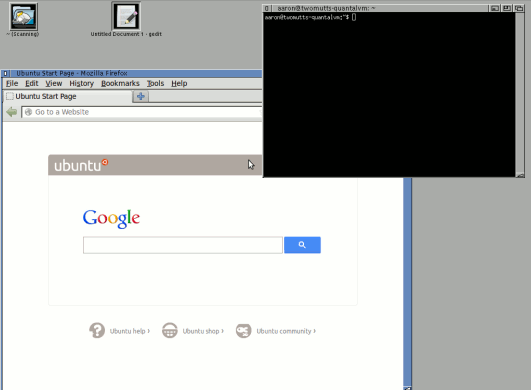The height and width of the screenshot is (390, 531).
Task: Click the terminal rightmost title bar button
Action: pos(519,8)
